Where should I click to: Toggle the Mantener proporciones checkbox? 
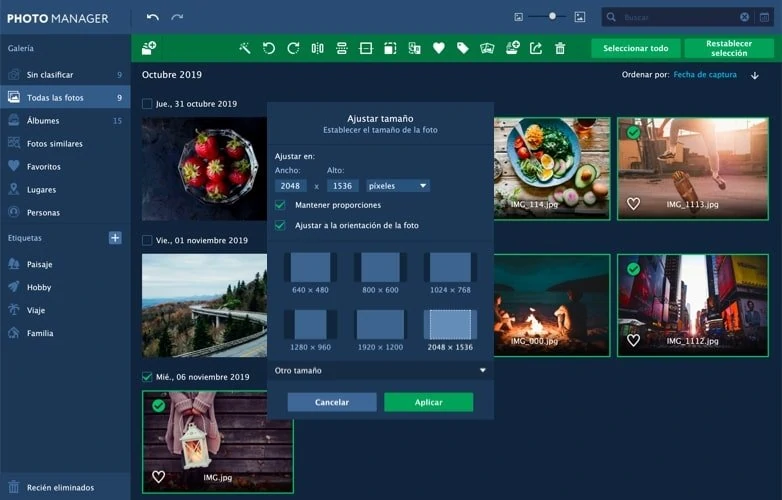[x=280, y=205]
